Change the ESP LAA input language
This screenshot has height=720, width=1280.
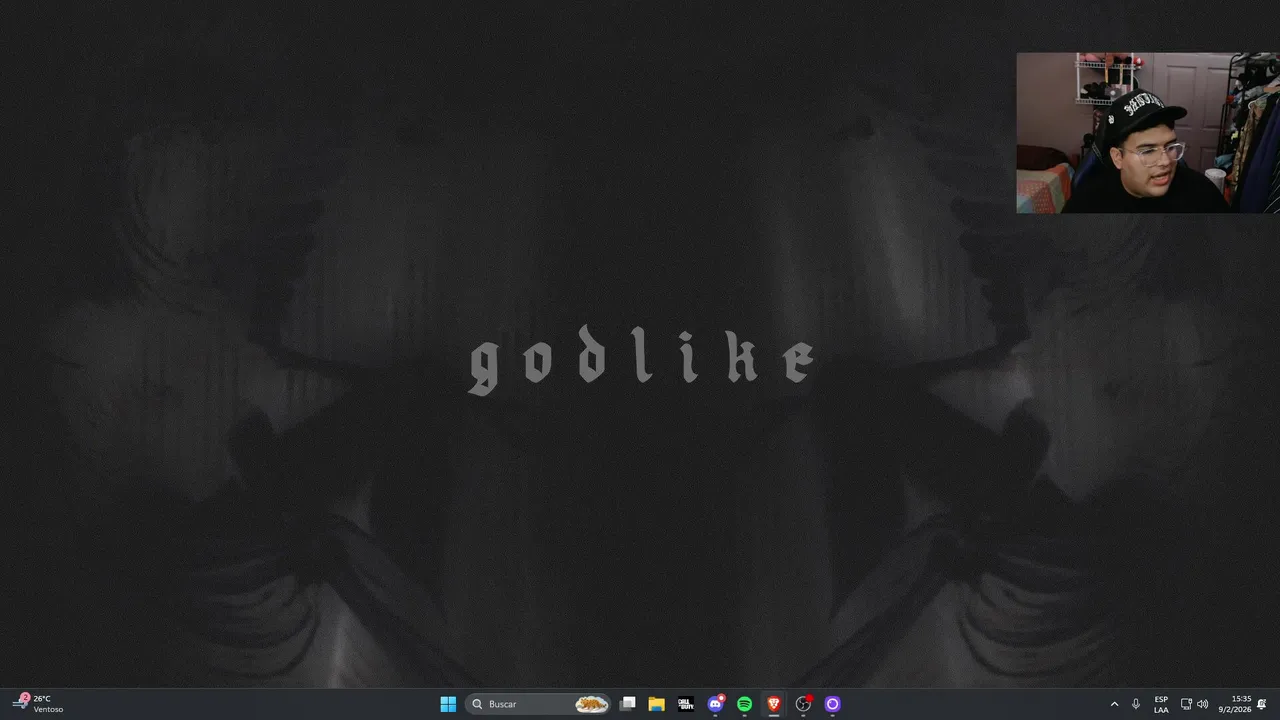1161,704
